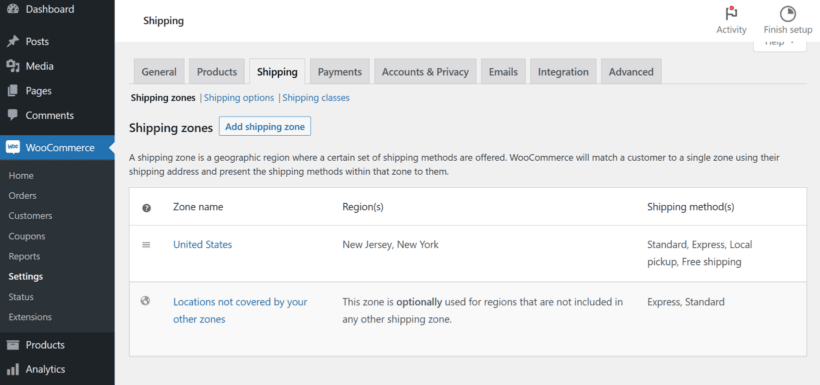Open the Comments menu item
The image size is (820, 385).
pyautogui.click(x=57, y=115)
